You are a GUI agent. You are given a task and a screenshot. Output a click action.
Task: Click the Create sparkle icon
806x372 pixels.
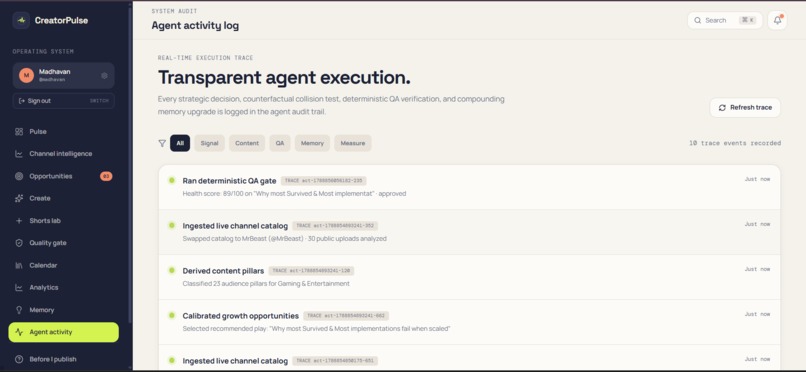click(19, 198)
